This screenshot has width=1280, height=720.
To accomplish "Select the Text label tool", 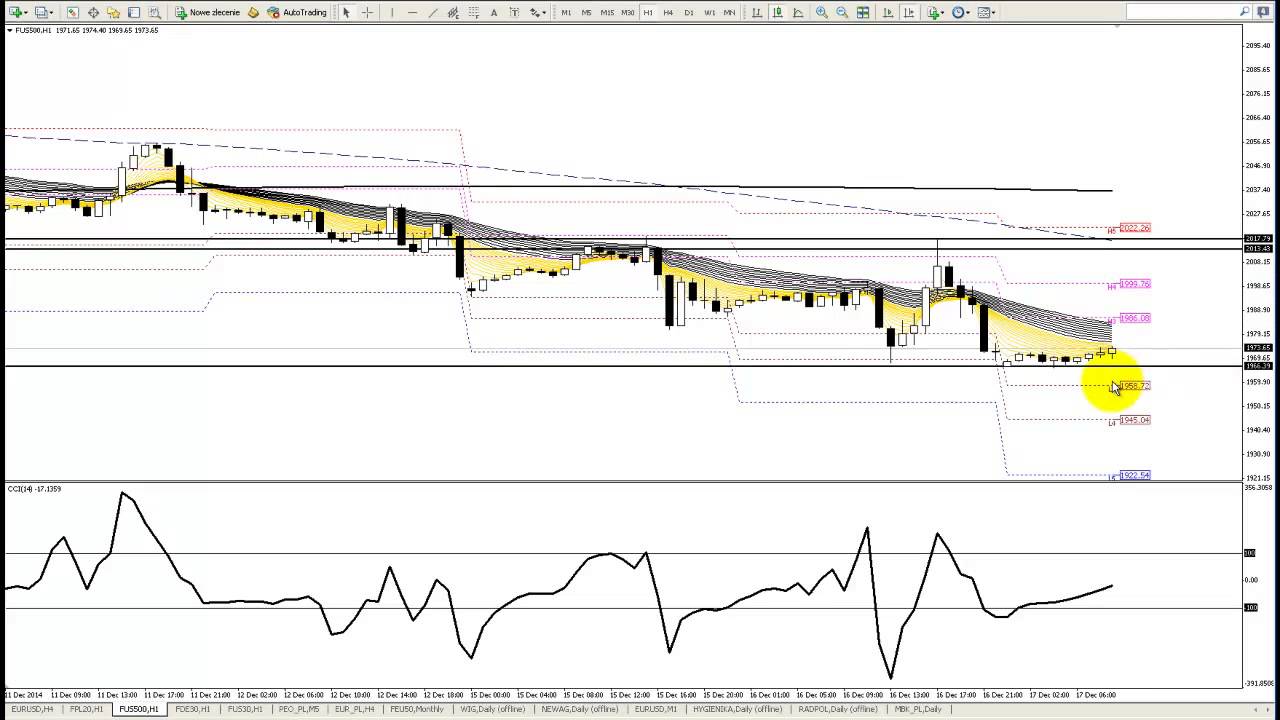I will click(x=514, y=12).
